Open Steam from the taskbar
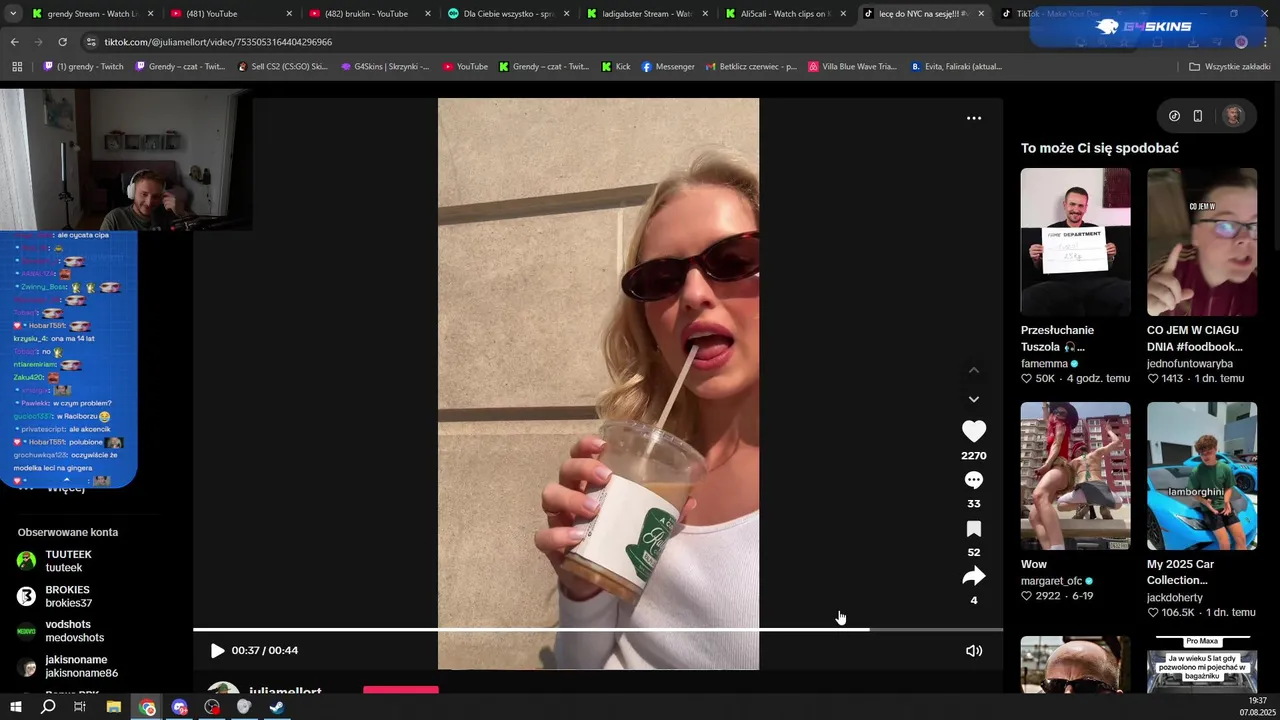Screen dimensions: 1280x720 [x=277, y=707]
